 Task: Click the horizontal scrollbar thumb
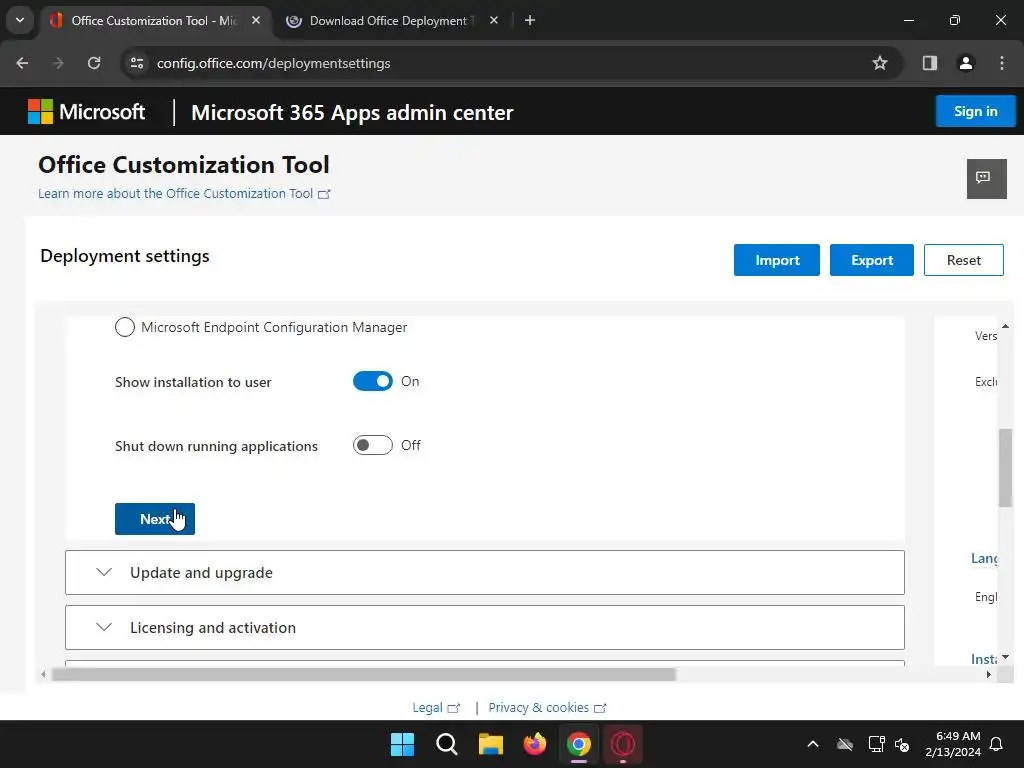coord(364,674)
